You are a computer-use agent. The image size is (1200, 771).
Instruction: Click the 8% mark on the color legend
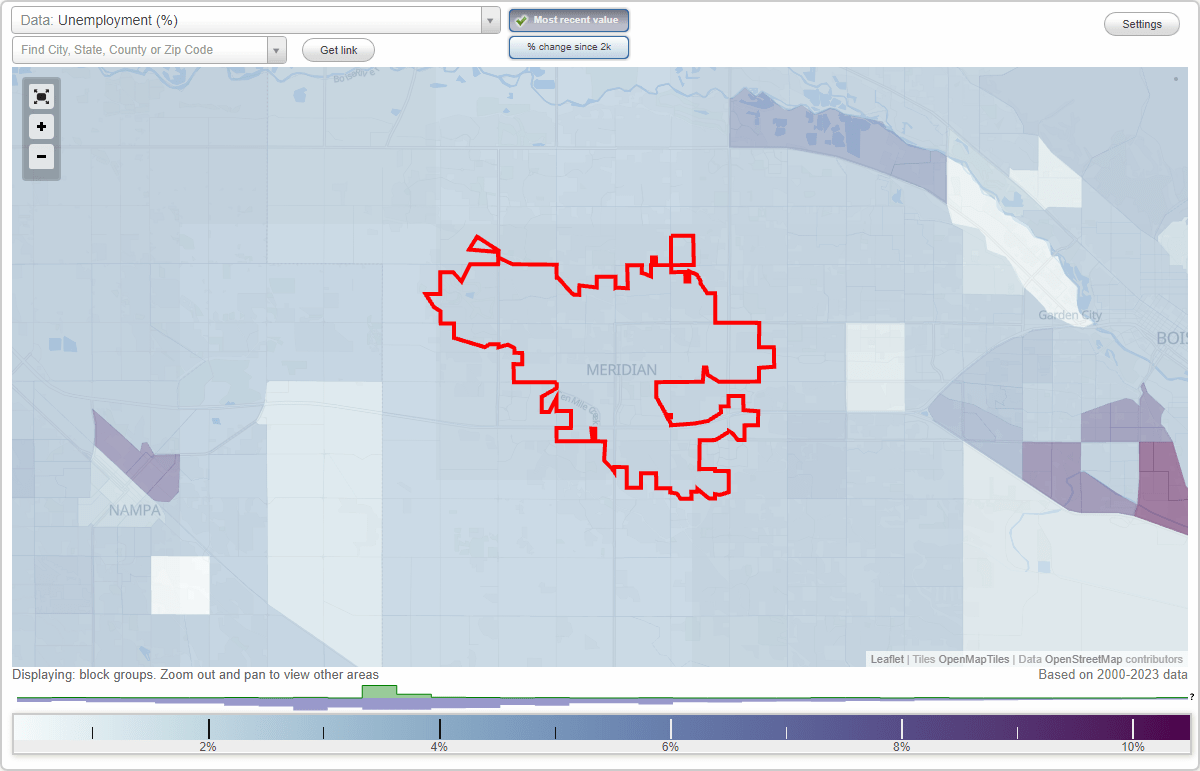click(901, 746)
